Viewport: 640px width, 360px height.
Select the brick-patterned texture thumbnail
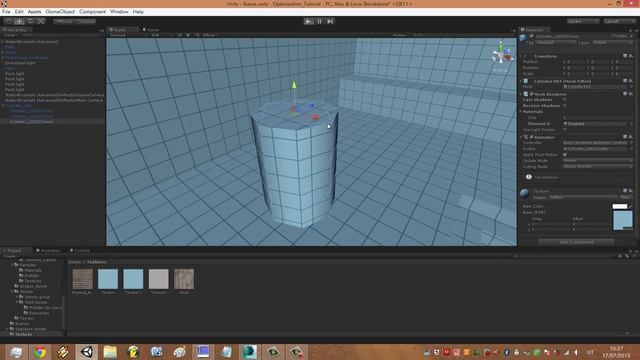[x=82, y=279]
